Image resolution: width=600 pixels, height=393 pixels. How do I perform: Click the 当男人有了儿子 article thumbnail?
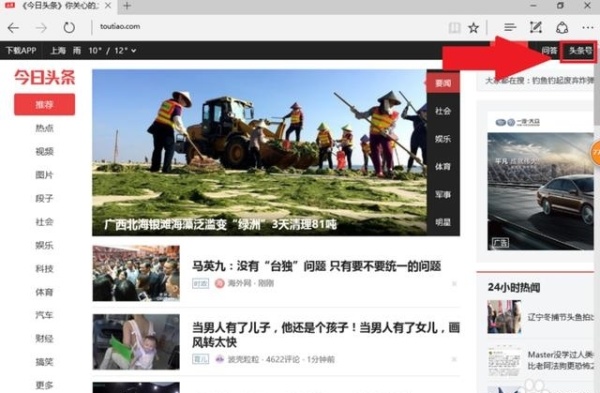click(136, 342)
